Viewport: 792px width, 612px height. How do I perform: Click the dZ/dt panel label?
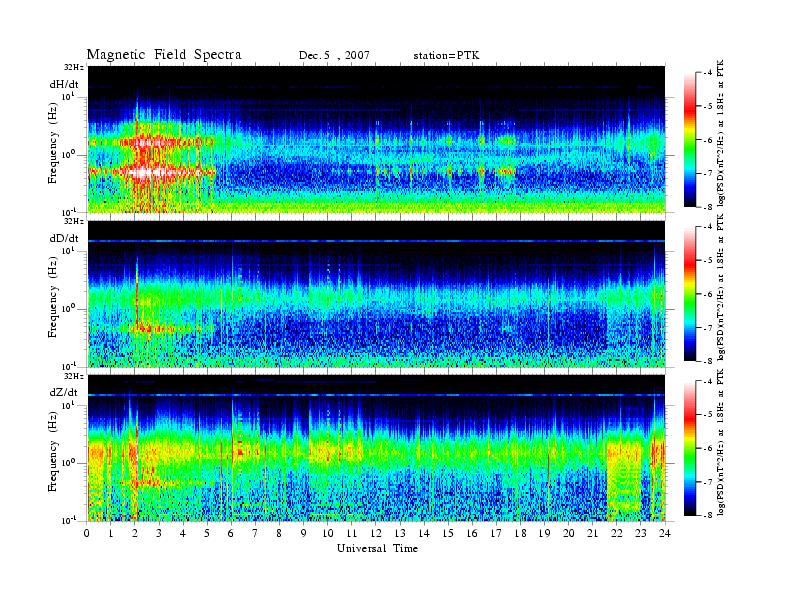(64, 392)
